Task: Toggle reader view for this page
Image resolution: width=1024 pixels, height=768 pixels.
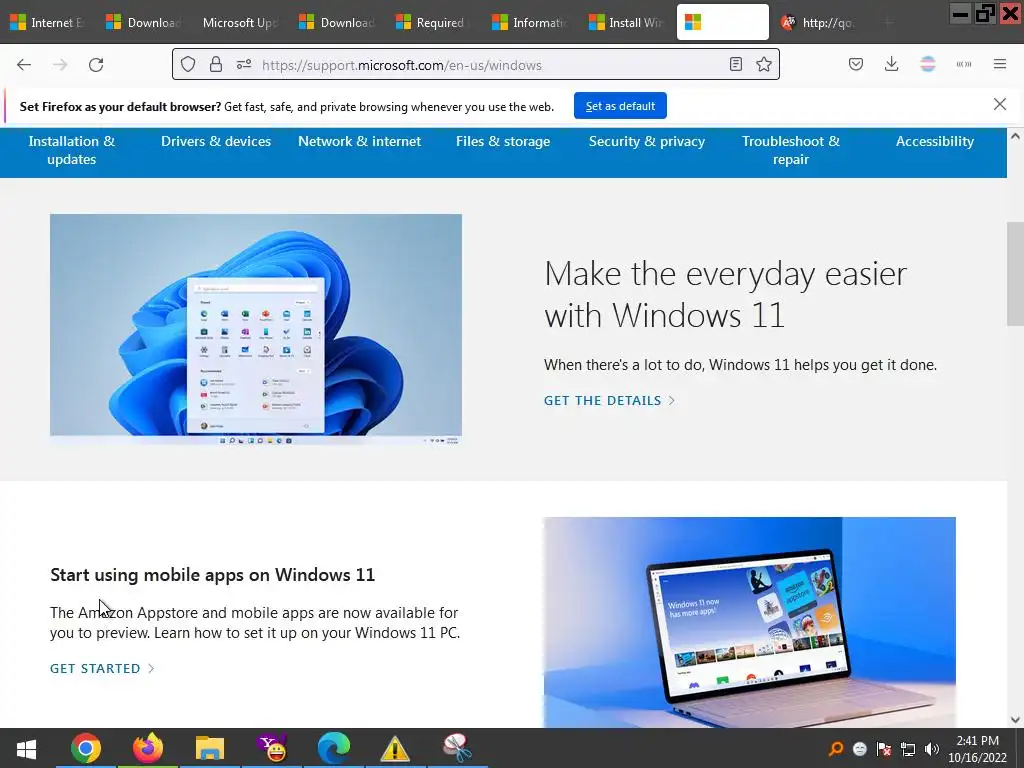Action: (735, 65)
